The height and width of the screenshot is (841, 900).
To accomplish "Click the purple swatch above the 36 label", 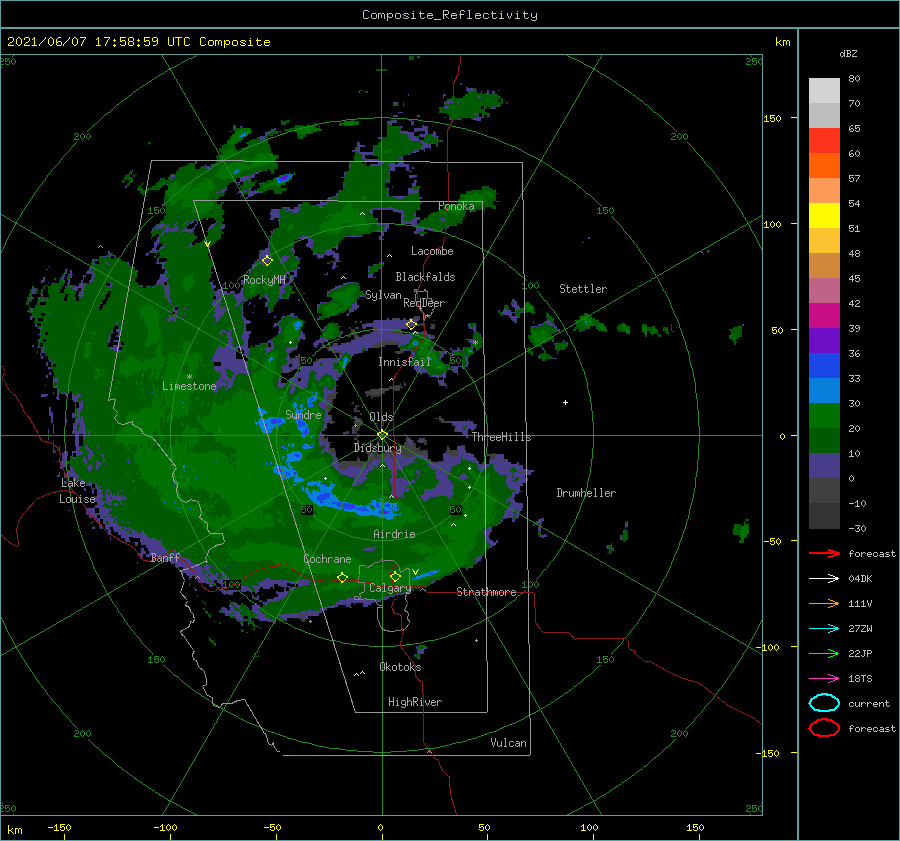I will coord(824,340).
